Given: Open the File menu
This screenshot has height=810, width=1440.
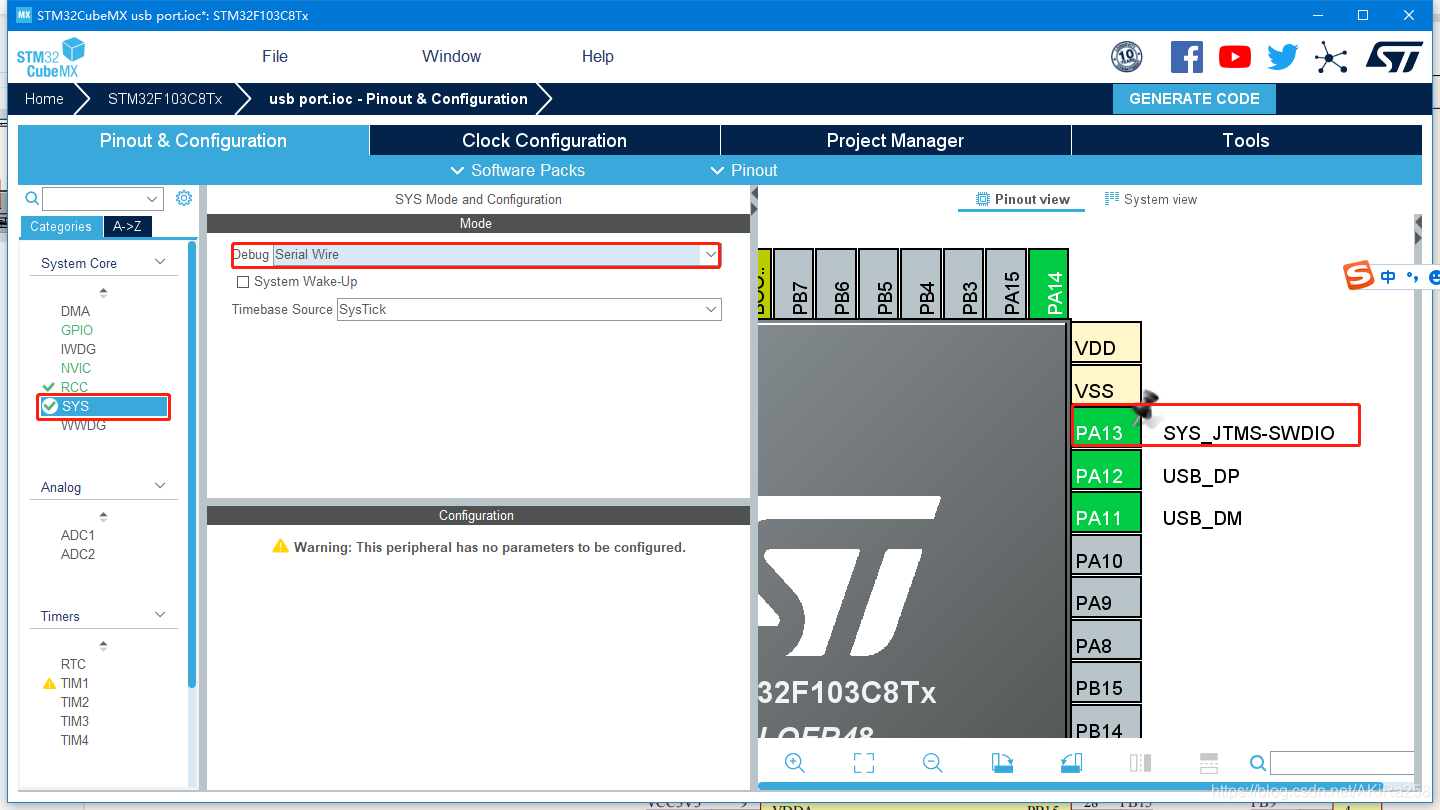Looking at the screenshot, I should (x=275, y=56).
